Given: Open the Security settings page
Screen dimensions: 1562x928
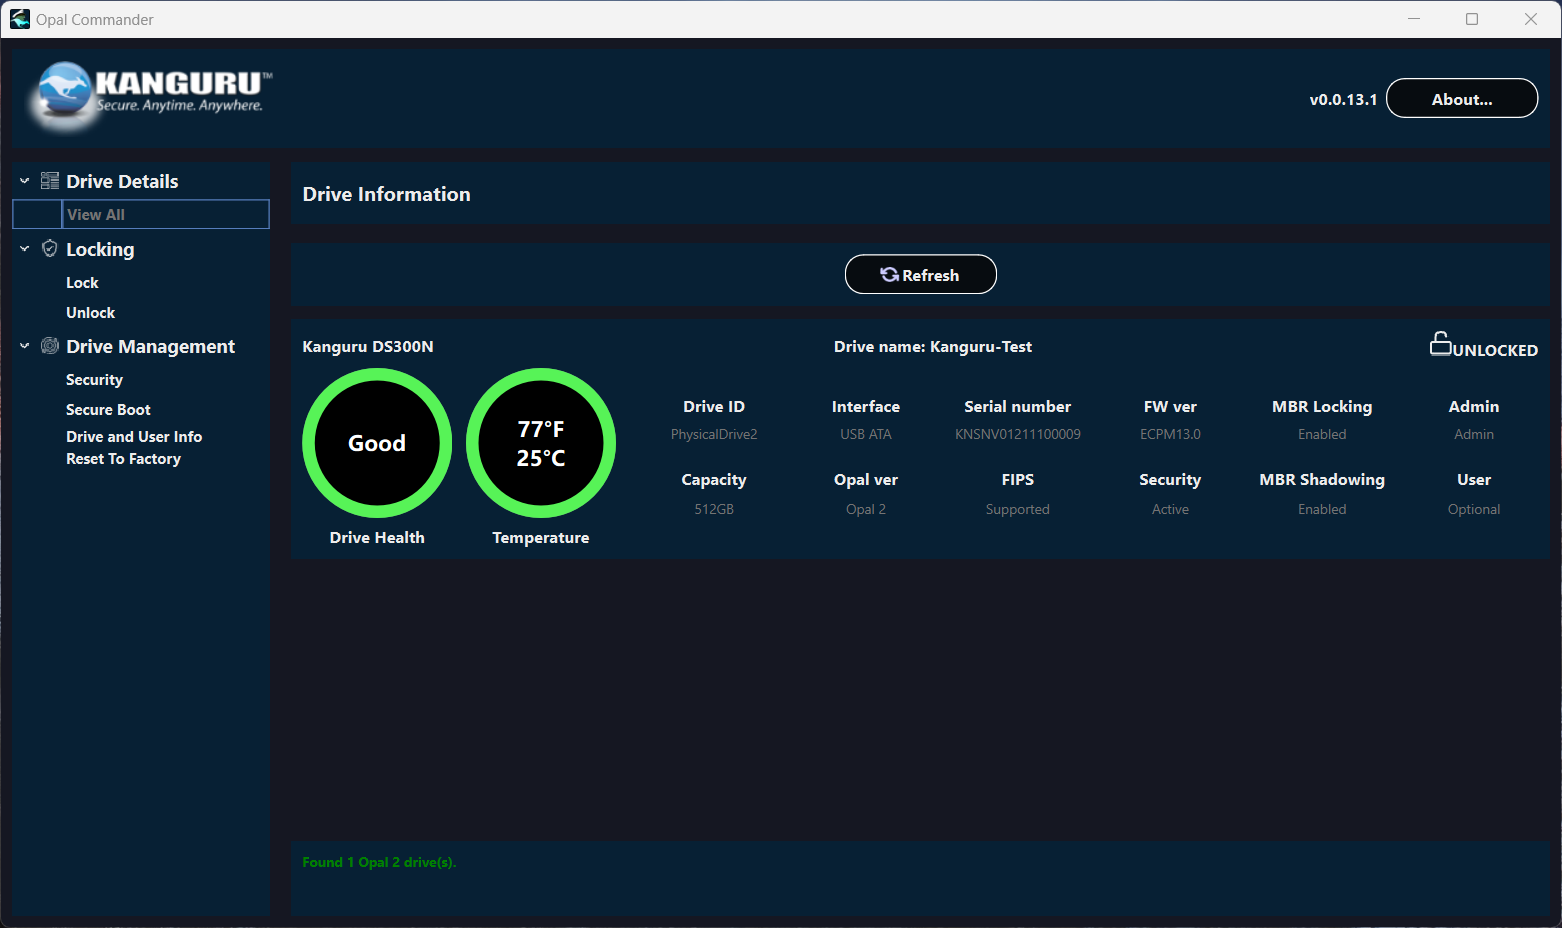Looking at the screenshot, I should click(94, 380).
